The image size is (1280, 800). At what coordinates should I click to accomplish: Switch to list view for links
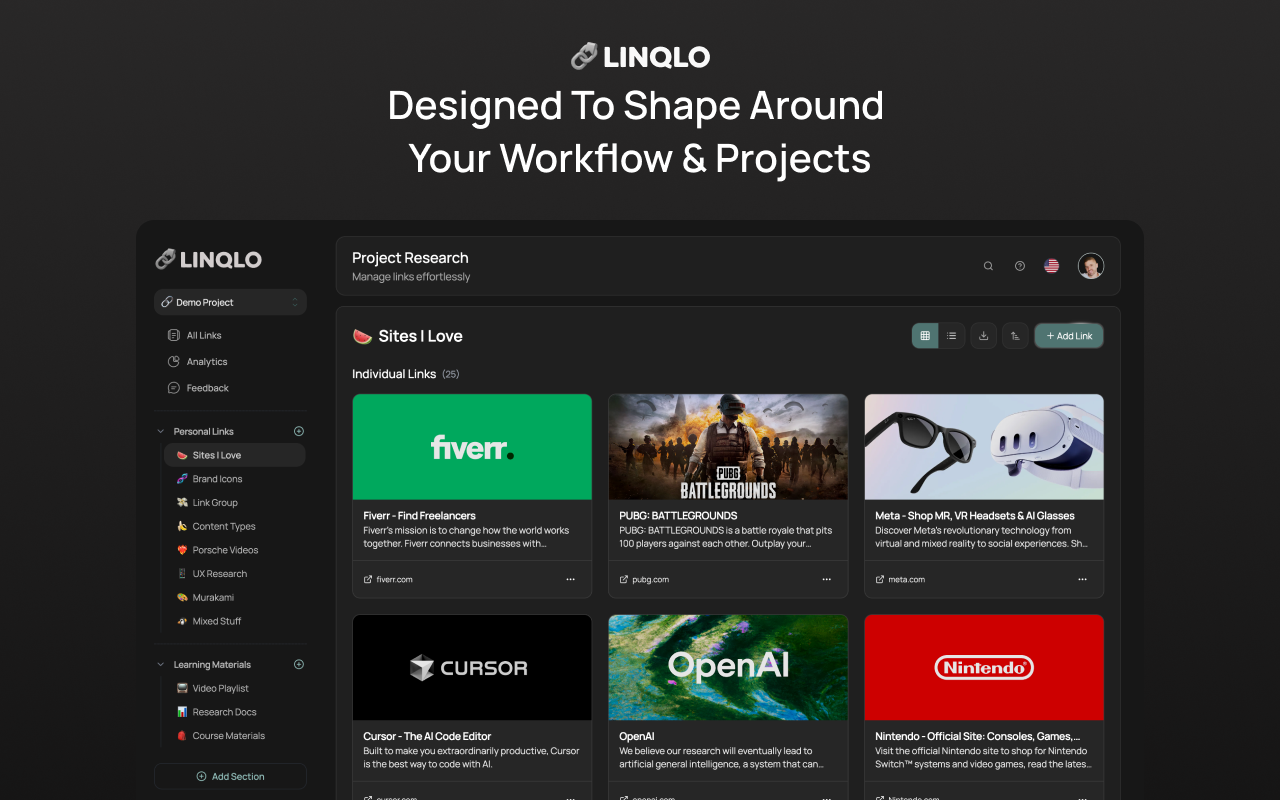[951, 336]
